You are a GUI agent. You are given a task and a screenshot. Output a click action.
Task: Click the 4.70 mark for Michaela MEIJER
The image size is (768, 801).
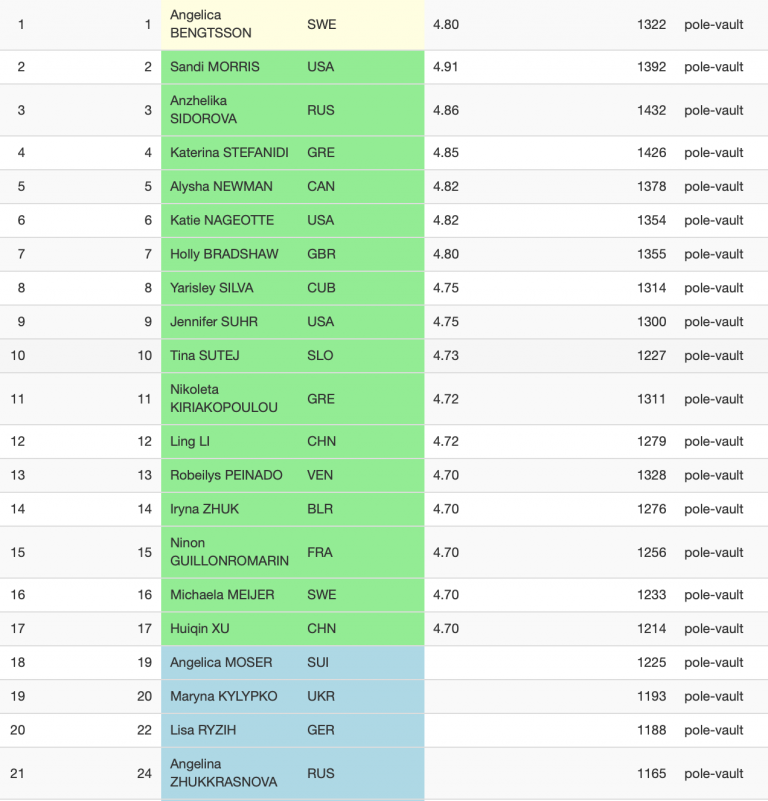(x=446, y=595)
